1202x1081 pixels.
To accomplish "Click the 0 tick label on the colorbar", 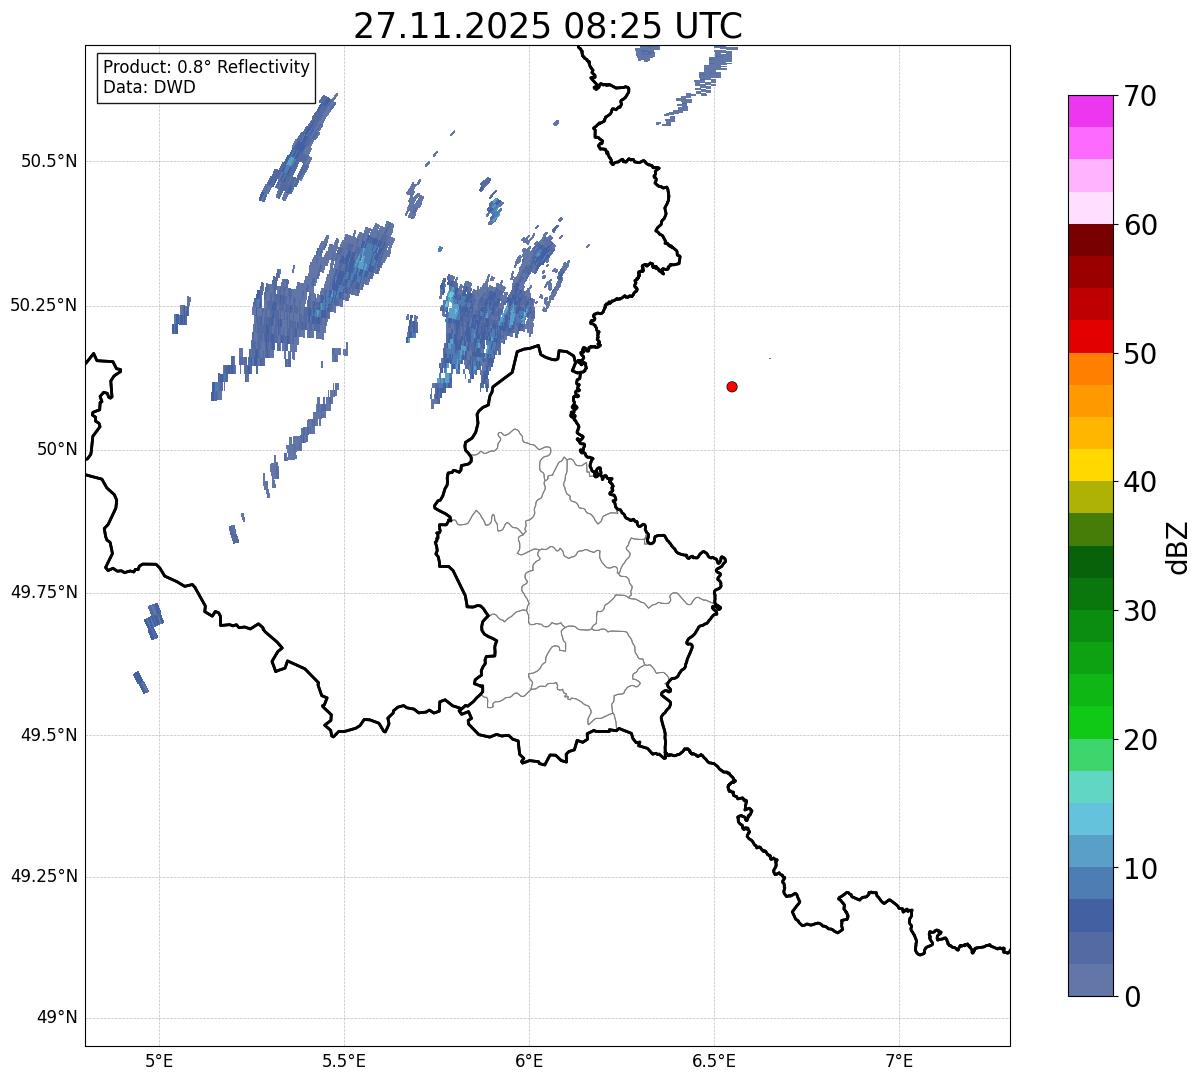I will pos(1131,997).
